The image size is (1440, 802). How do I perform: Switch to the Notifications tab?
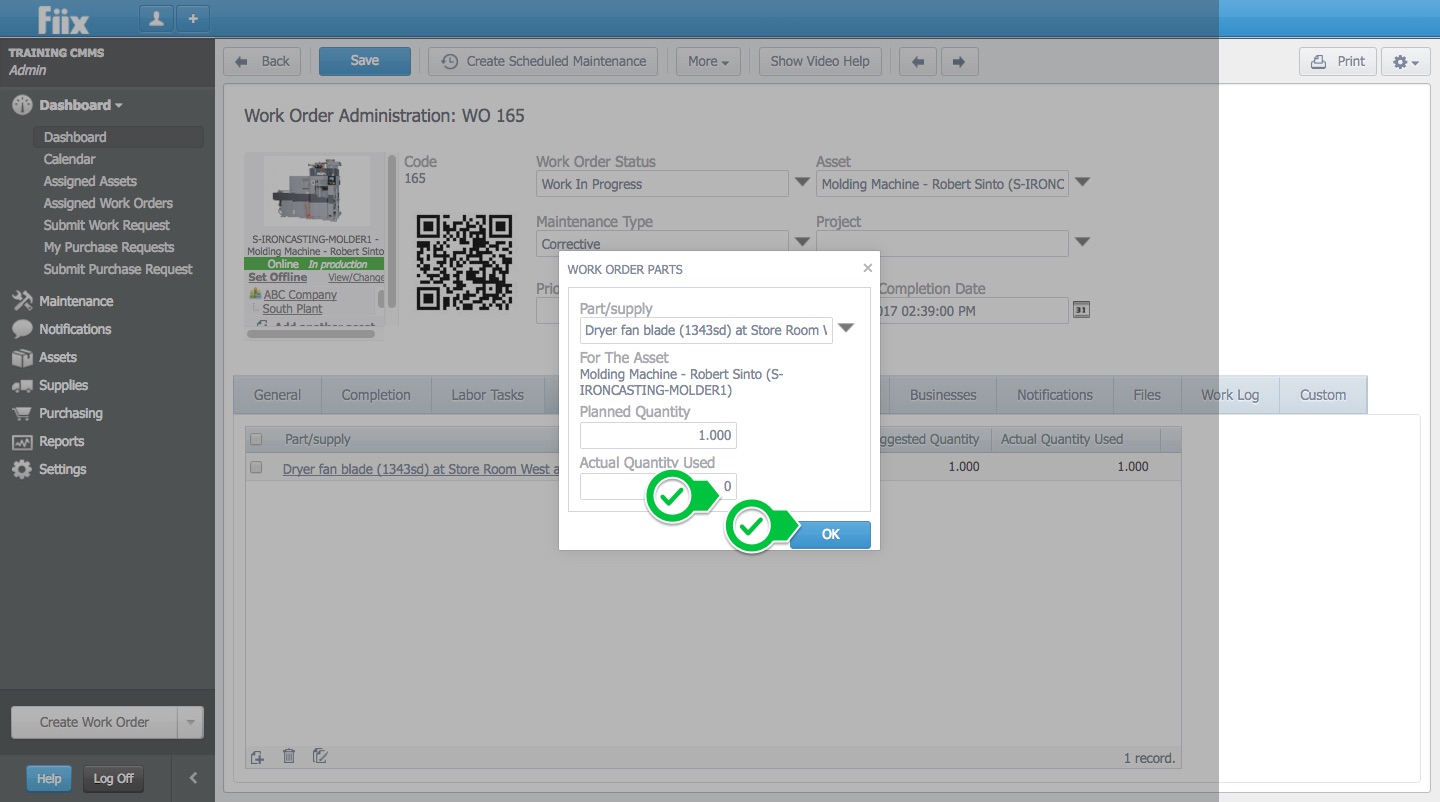[1055, 395]
